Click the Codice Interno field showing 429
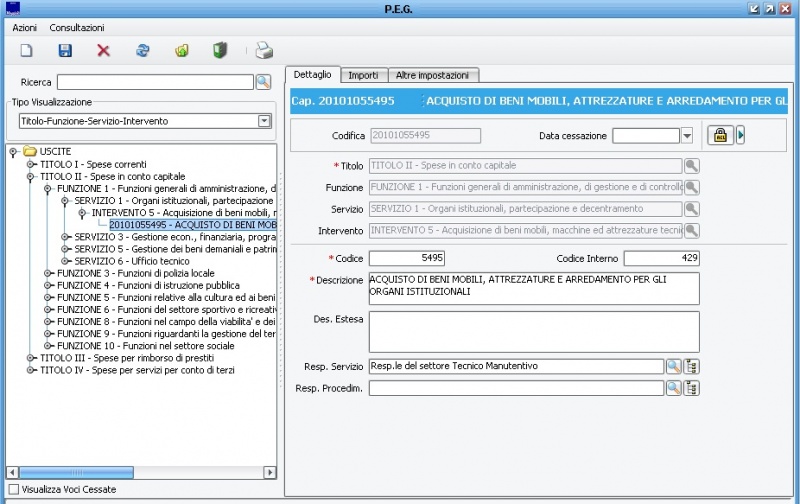 pyautogui.click(x=661, y=258)
